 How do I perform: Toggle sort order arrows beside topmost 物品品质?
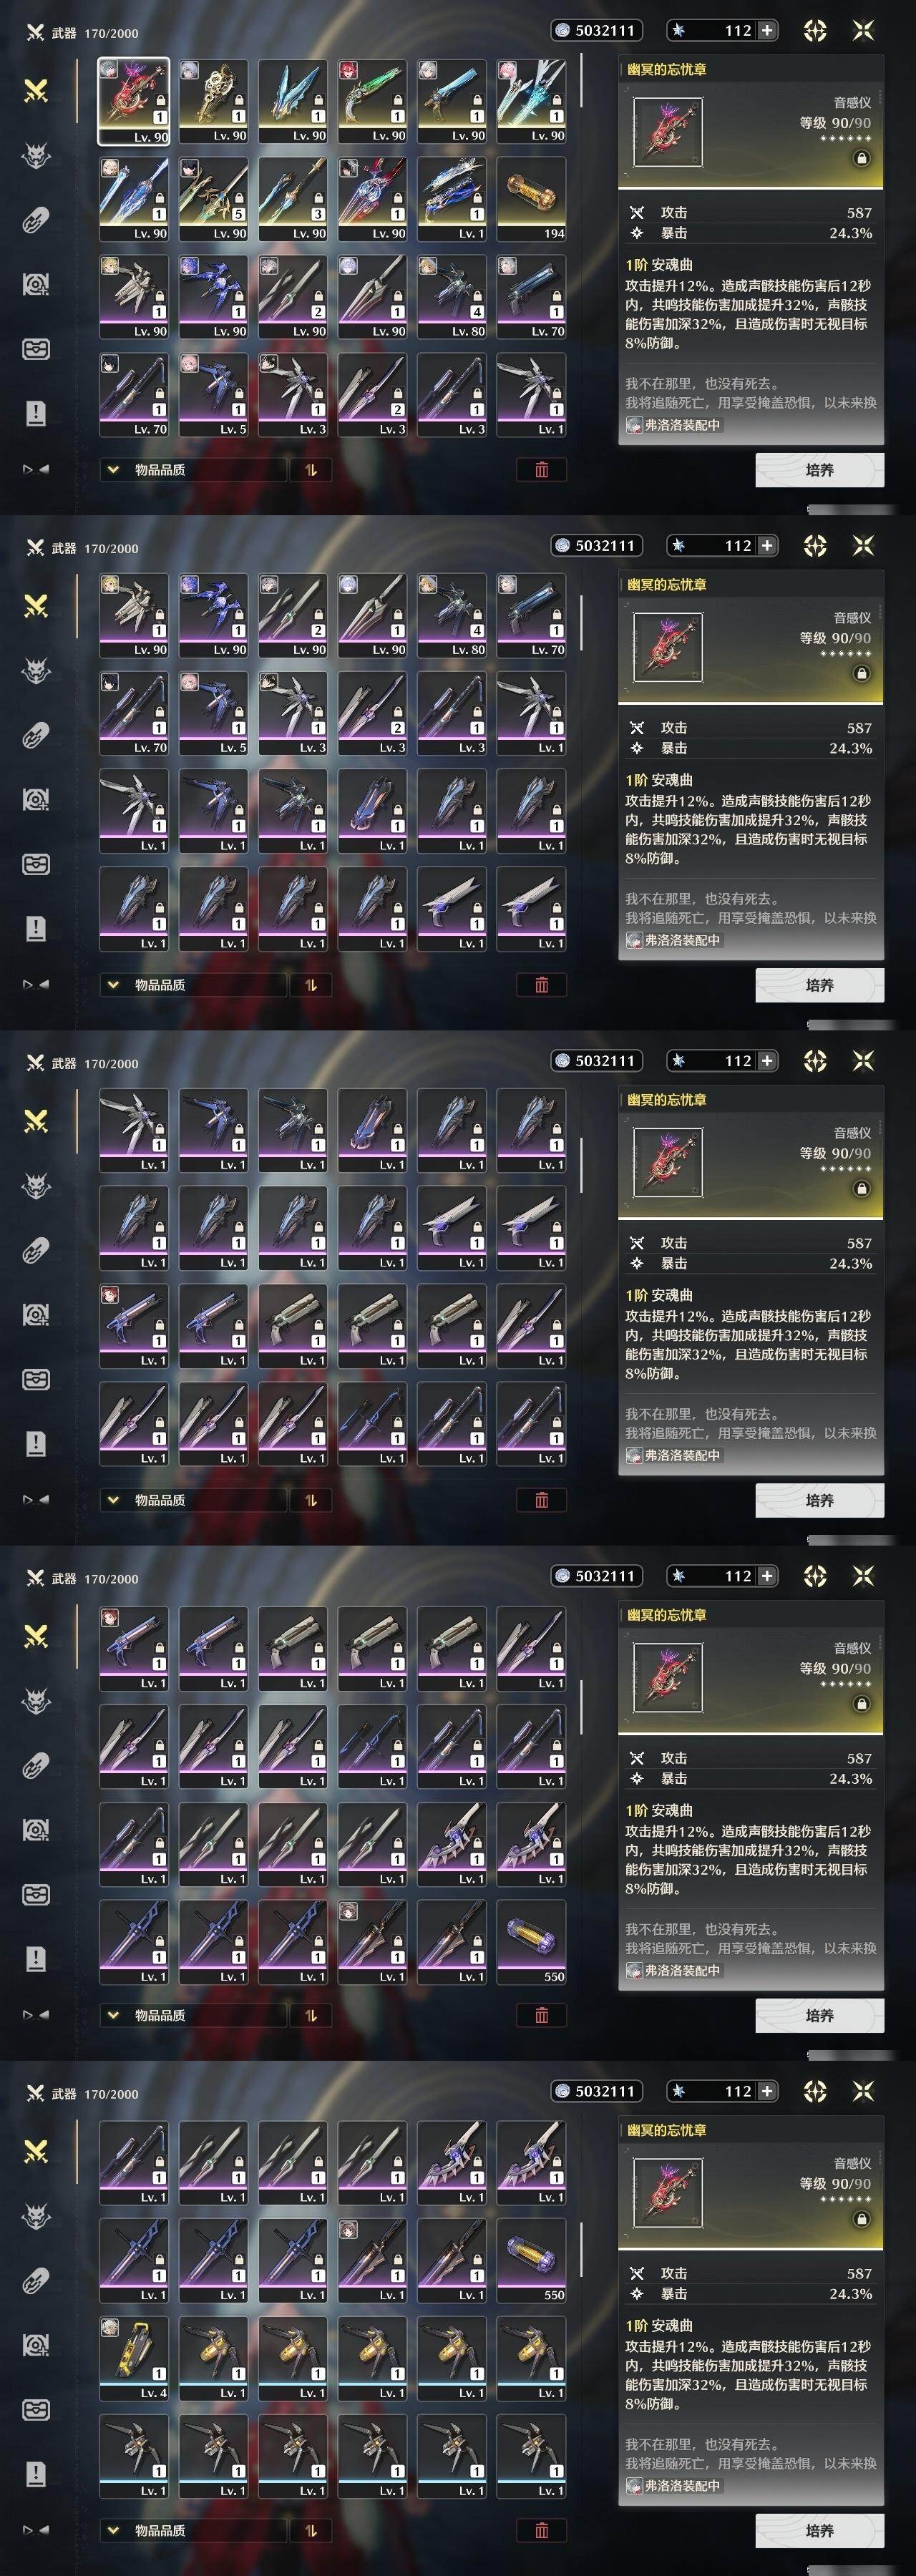tap(310, 470)
